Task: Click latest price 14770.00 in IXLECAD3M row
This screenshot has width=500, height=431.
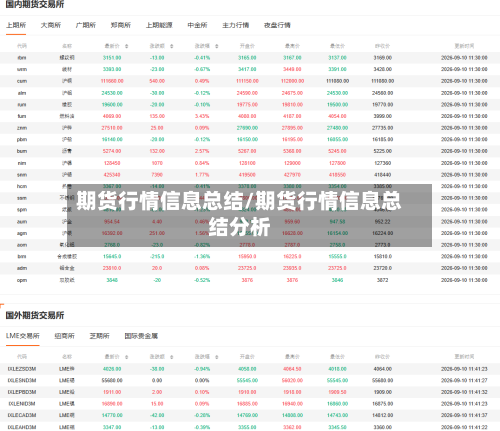Action: pos(112,415)
